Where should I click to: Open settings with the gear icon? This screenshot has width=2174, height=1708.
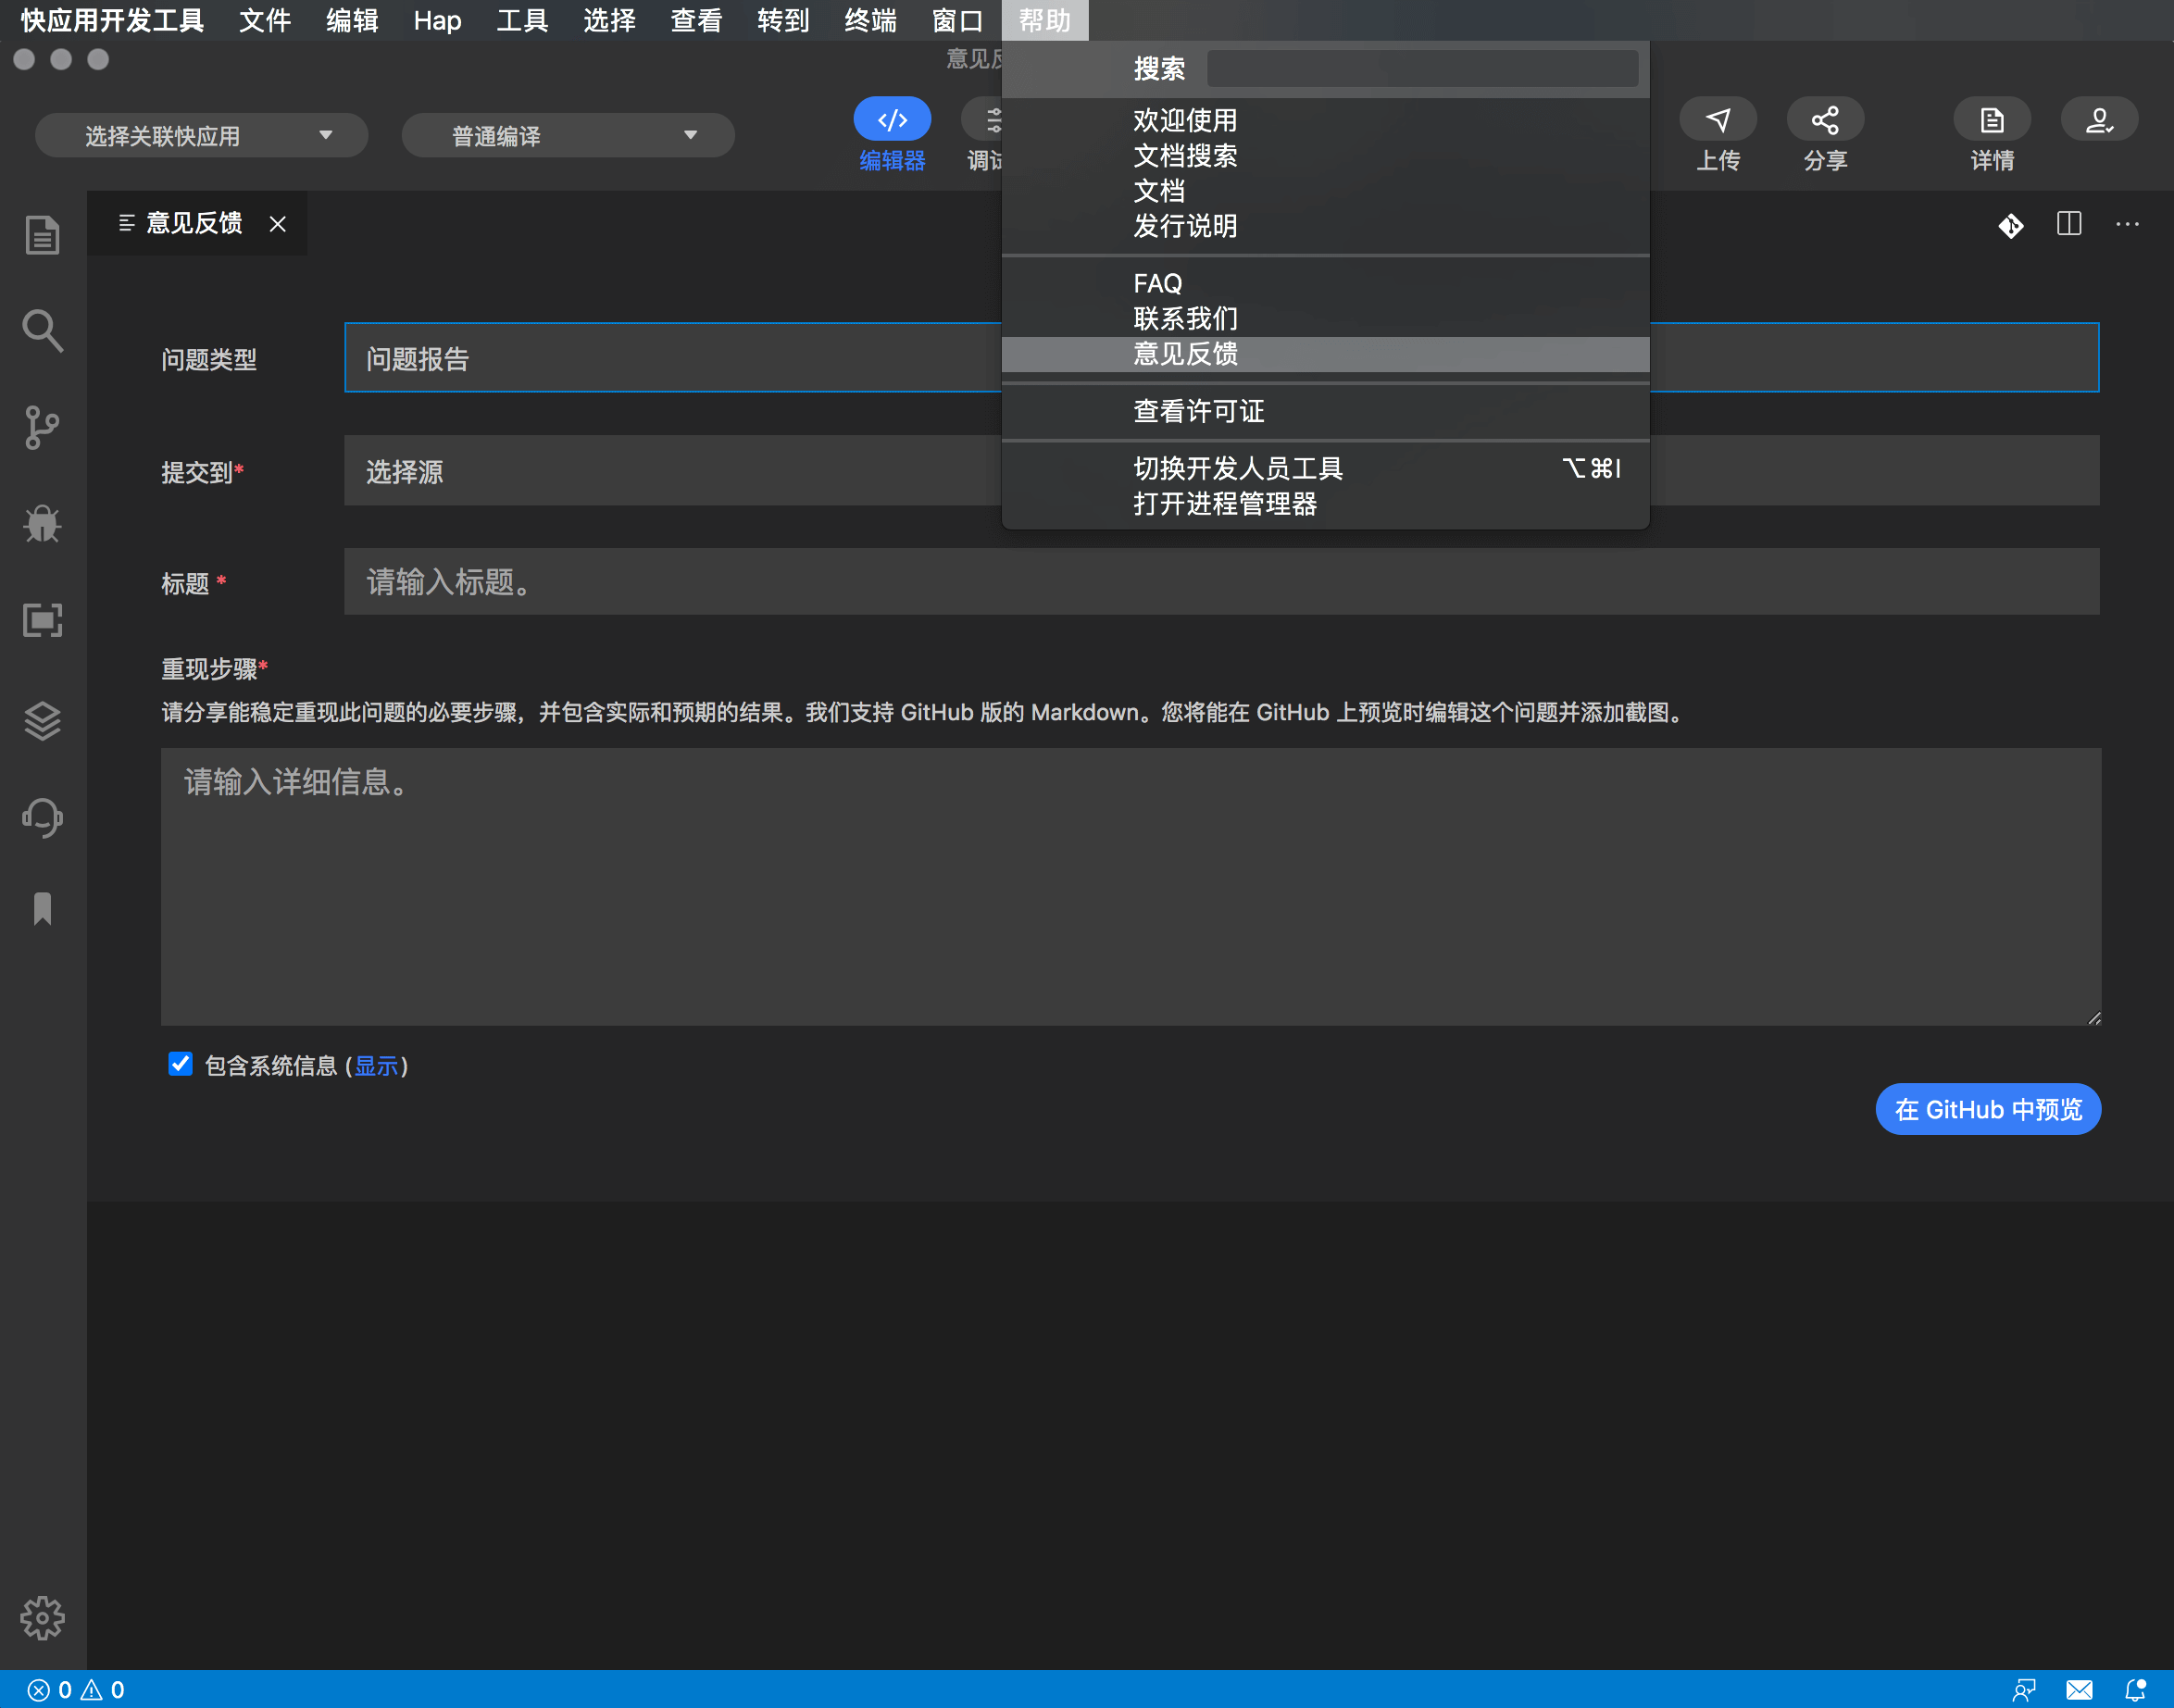(x=42, y=1617)
